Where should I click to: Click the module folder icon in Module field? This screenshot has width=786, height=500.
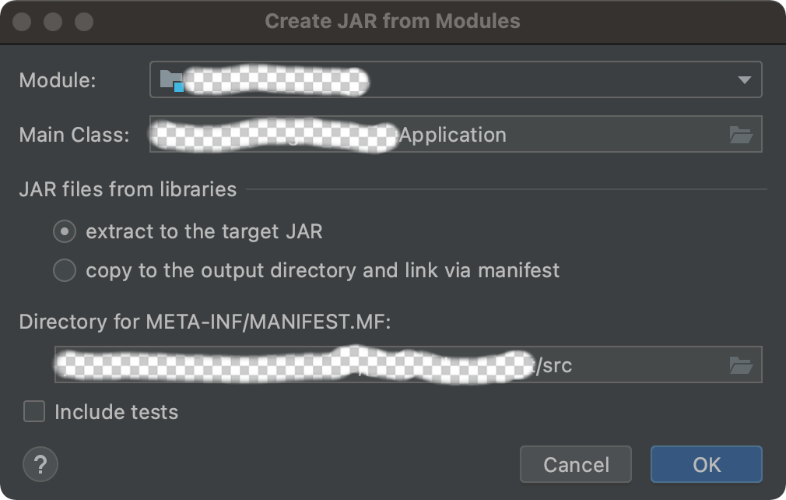[x=172, y=80]
